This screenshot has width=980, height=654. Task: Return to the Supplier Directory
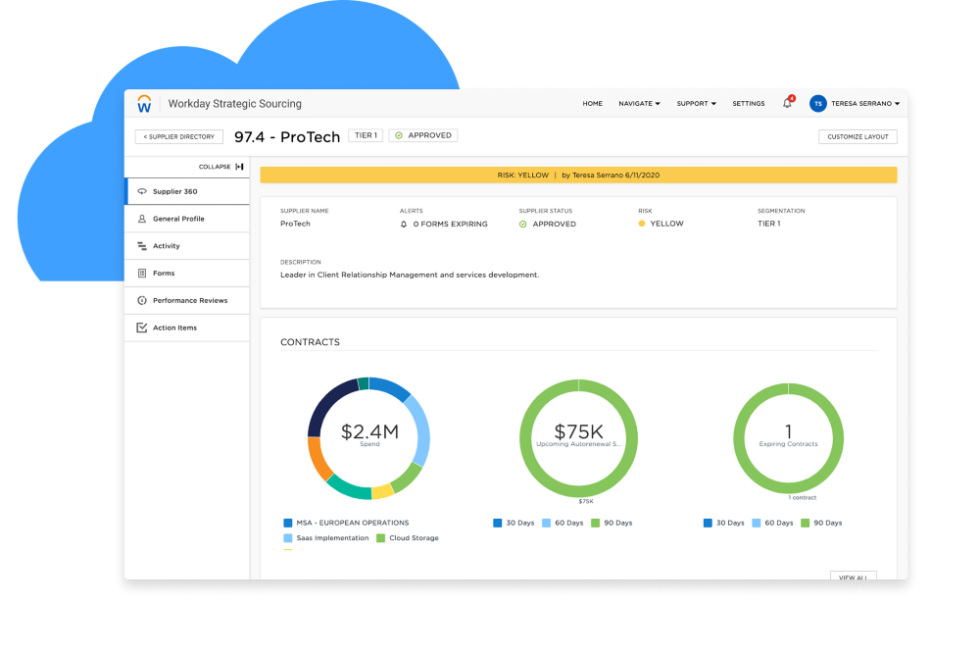[178, 136]
